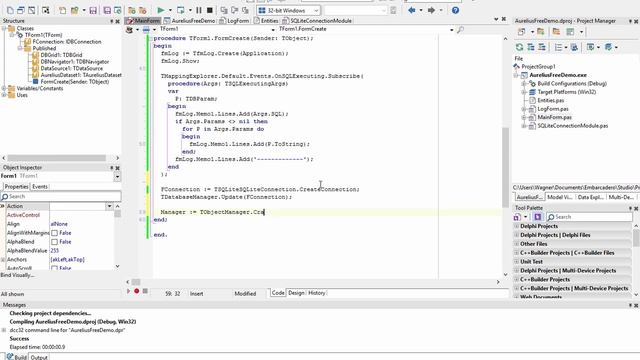This screenshot has height=360, width=640.
Task: Select Entities.pas in Project Manager
Action: click(x=551, y=100)
